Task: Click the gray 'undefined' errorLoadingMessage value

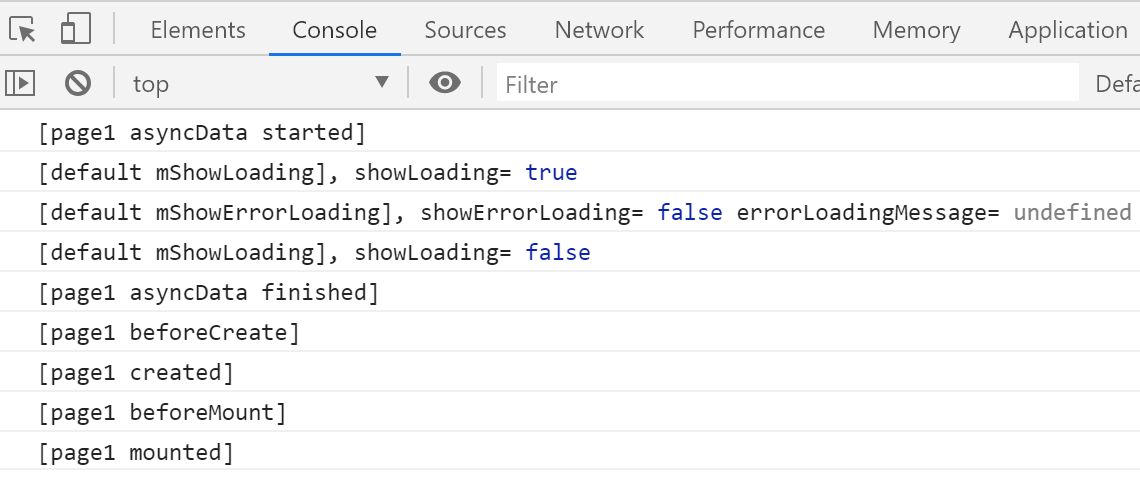Action: [1072, 212]
